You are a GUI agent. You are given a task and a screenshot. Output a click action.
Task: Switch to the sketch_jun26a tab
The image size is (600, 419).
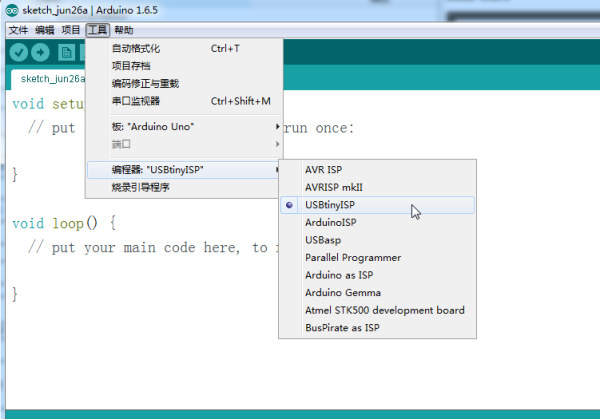click(50, 79)
